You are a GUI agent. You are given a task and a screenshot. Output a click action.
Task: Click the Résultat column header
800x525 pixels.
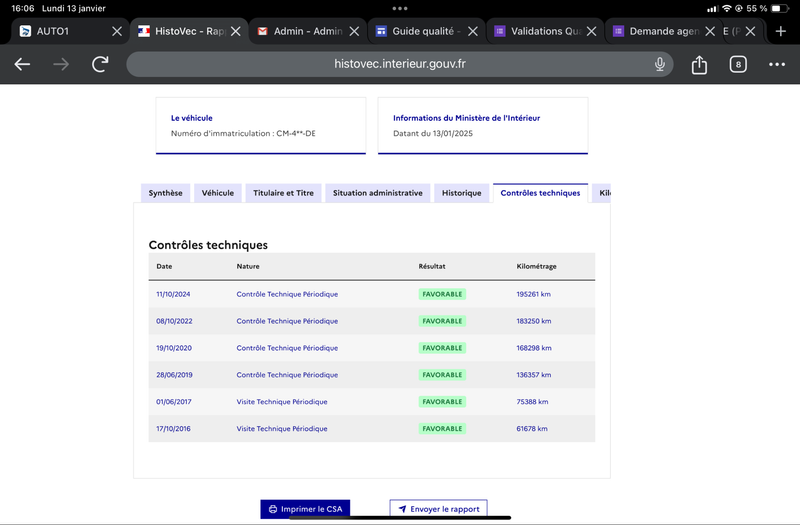click(x=432, y=266)
